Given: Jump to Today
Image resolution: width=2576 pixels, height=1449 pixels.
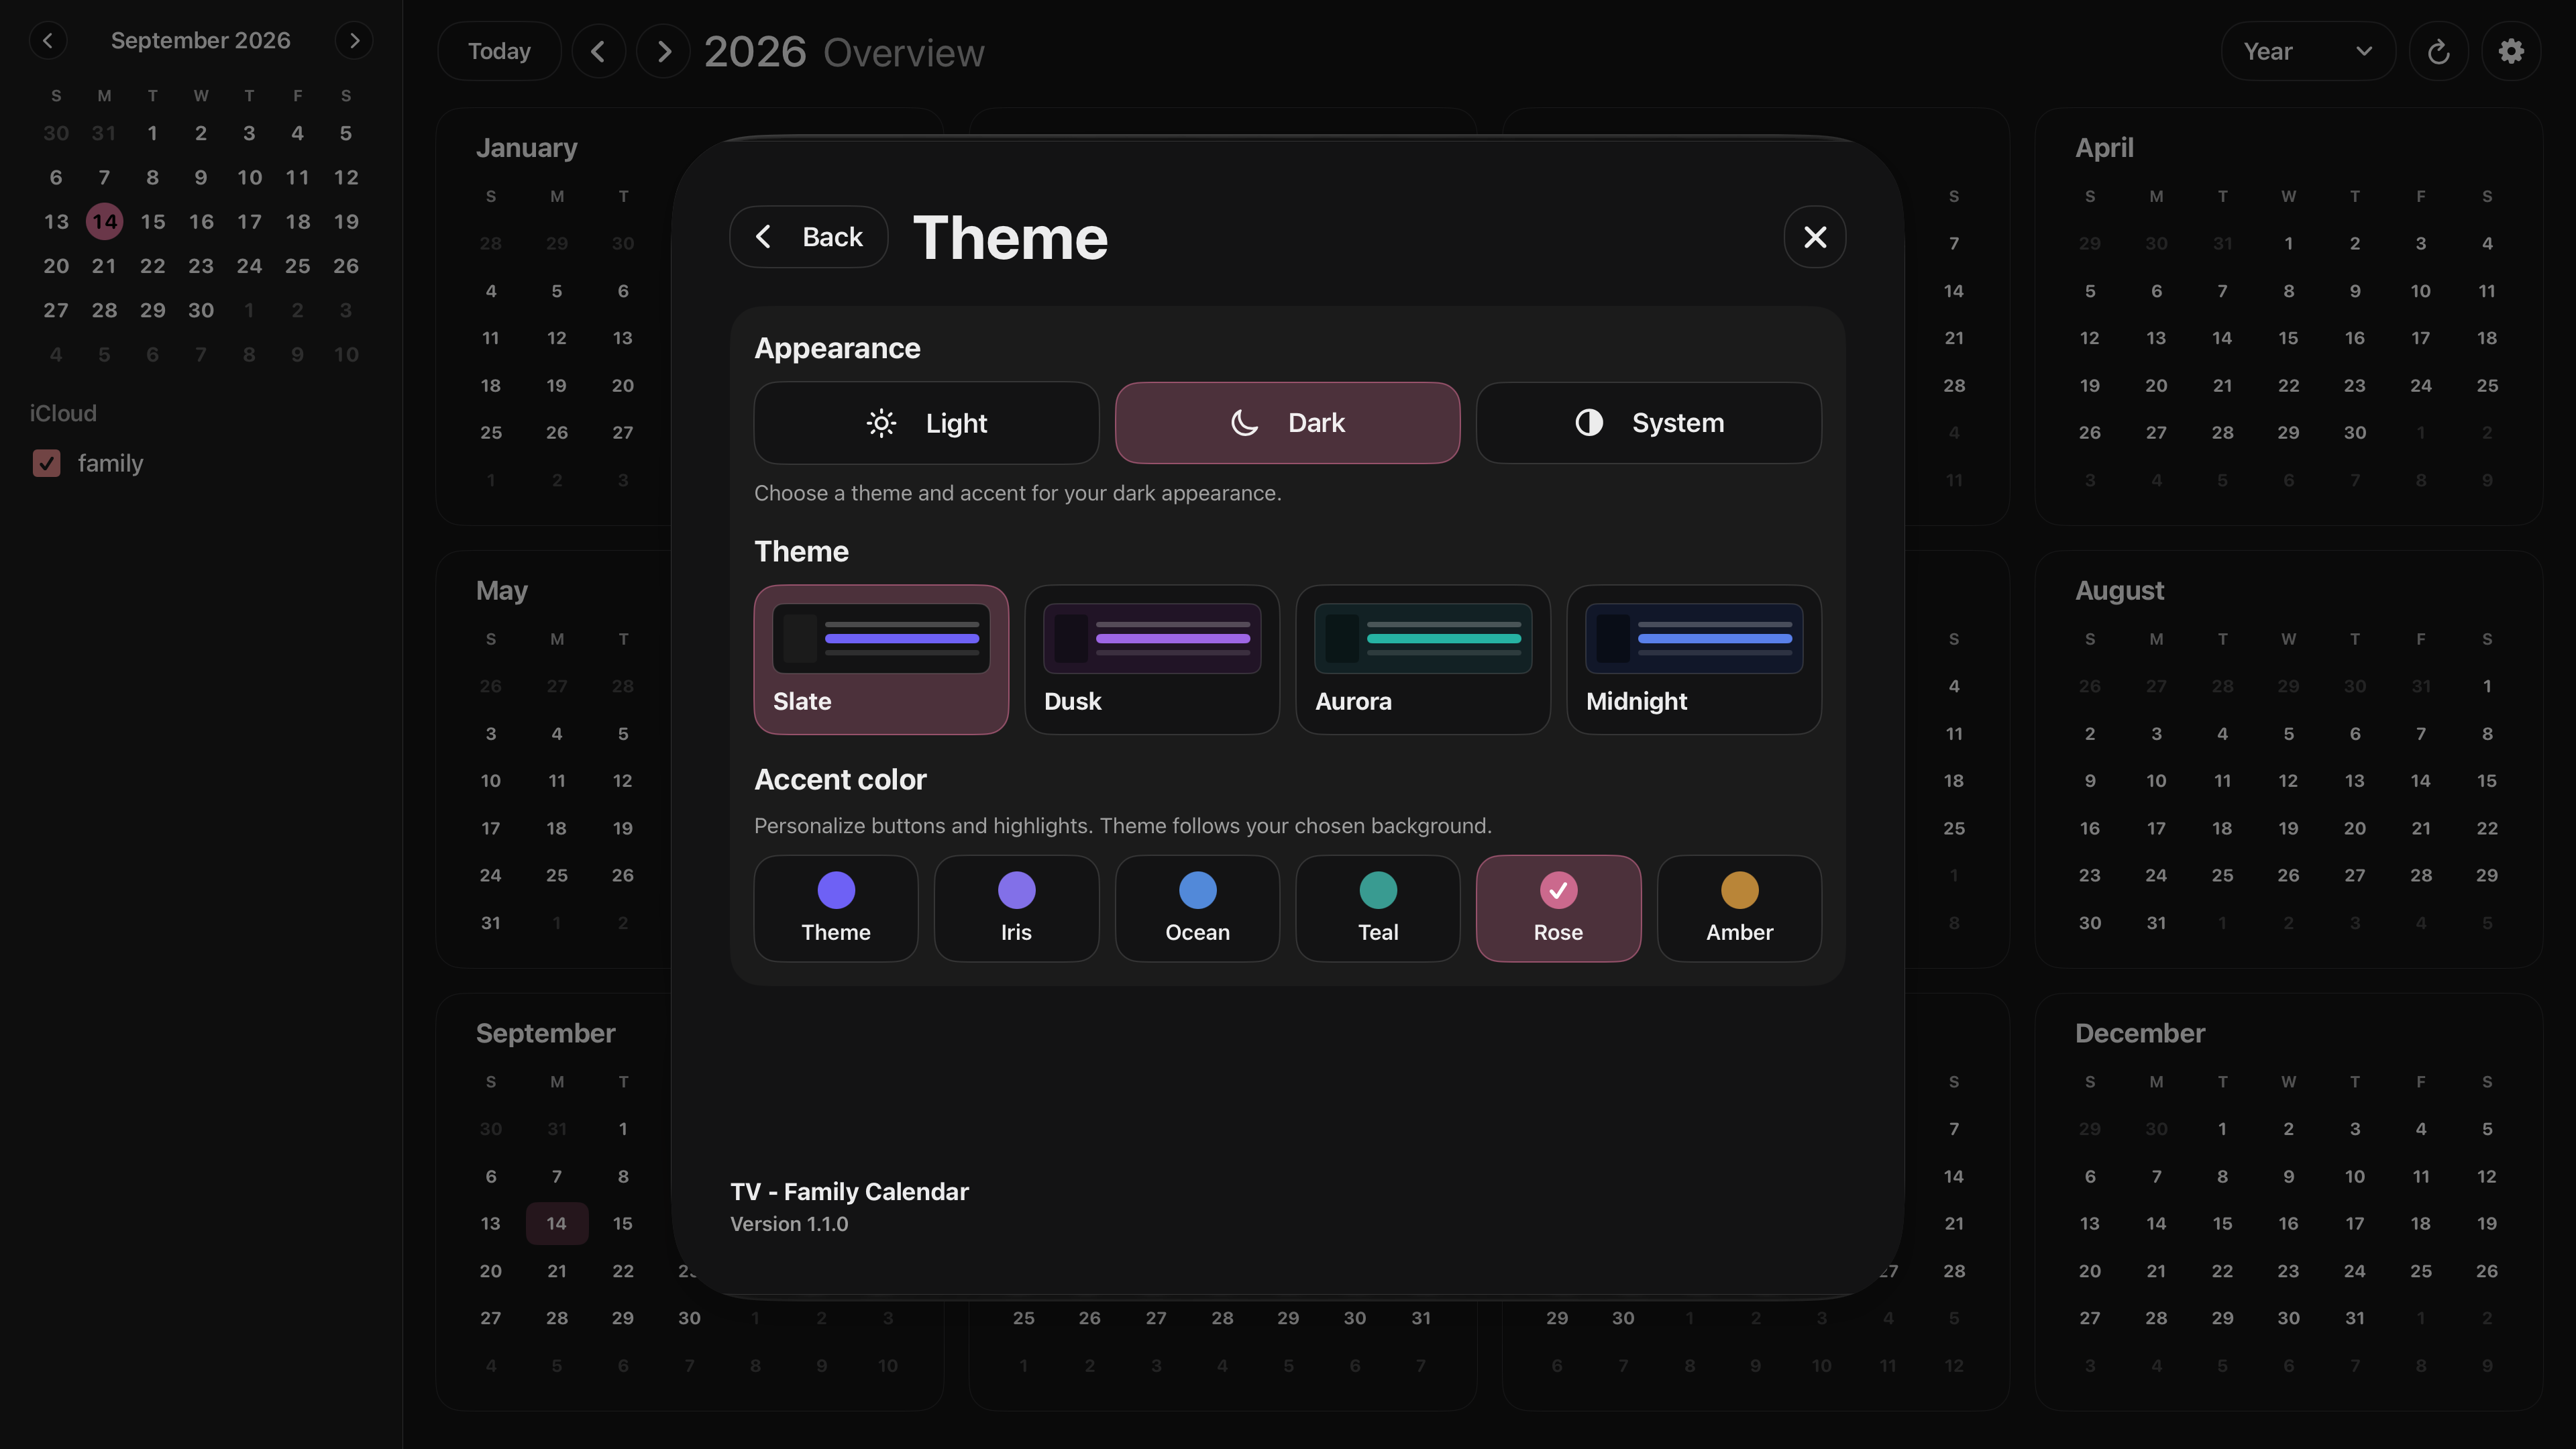Looking at the screenshot, I should [499, 51].
